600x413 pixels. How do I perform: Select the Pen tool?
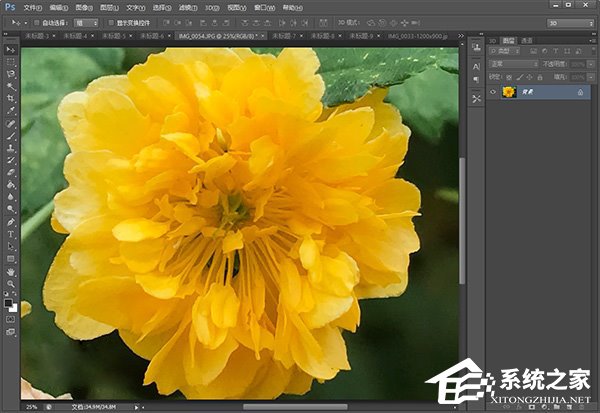[11, 221]
